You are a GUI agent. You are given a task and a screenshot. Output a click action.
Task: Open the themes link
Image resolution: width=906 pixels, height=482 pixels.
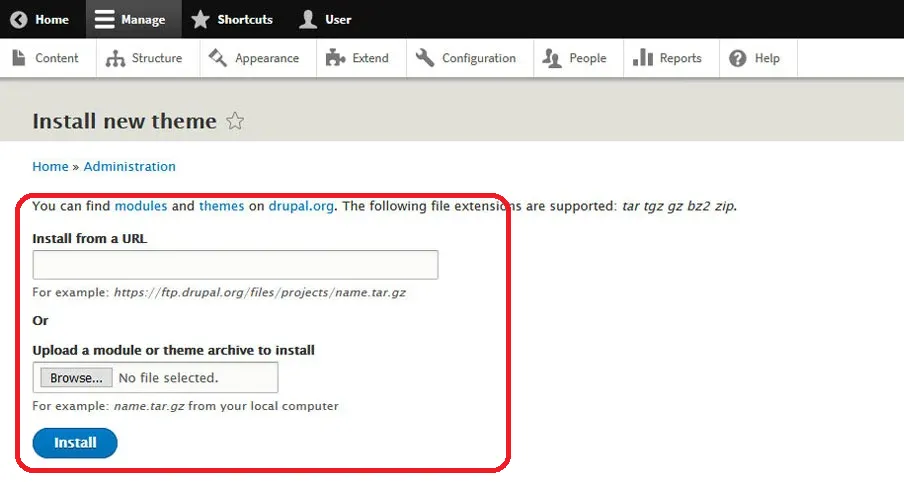point(222,206)
